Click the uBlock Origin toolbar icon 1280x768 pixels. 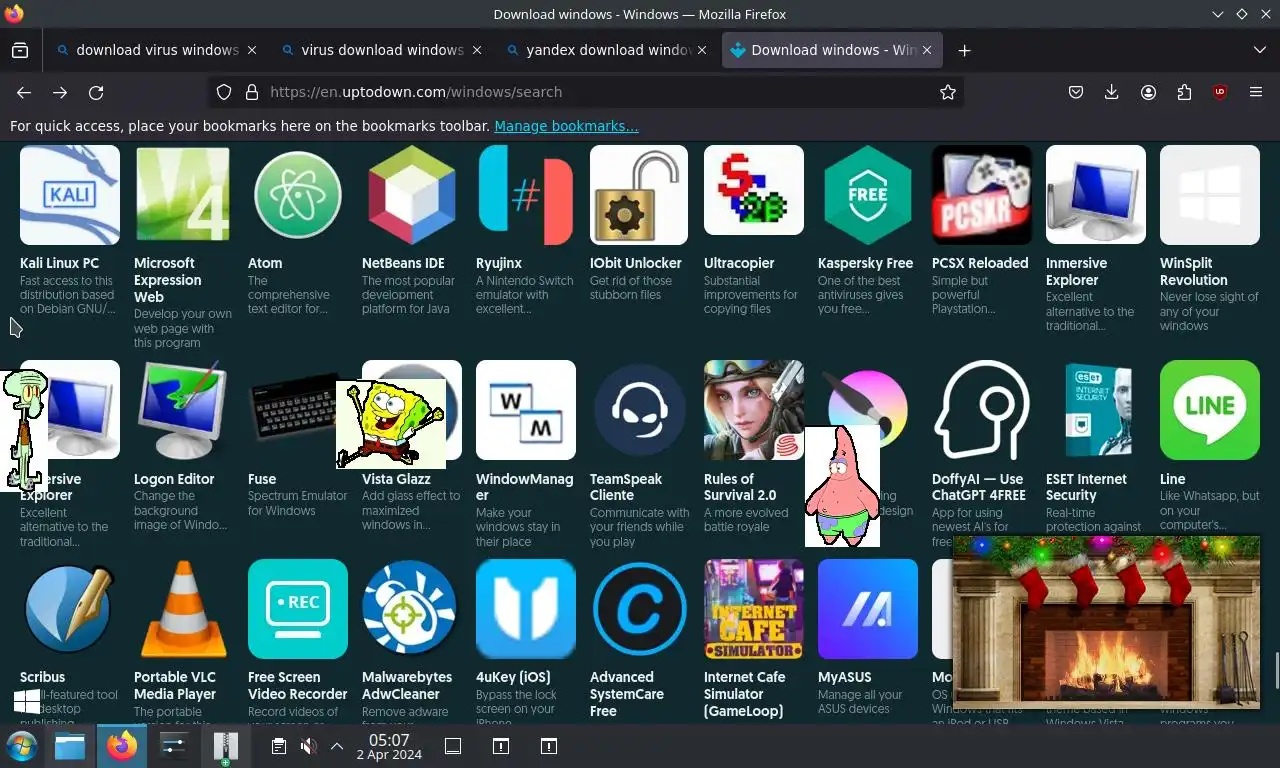pos(1220,92)
